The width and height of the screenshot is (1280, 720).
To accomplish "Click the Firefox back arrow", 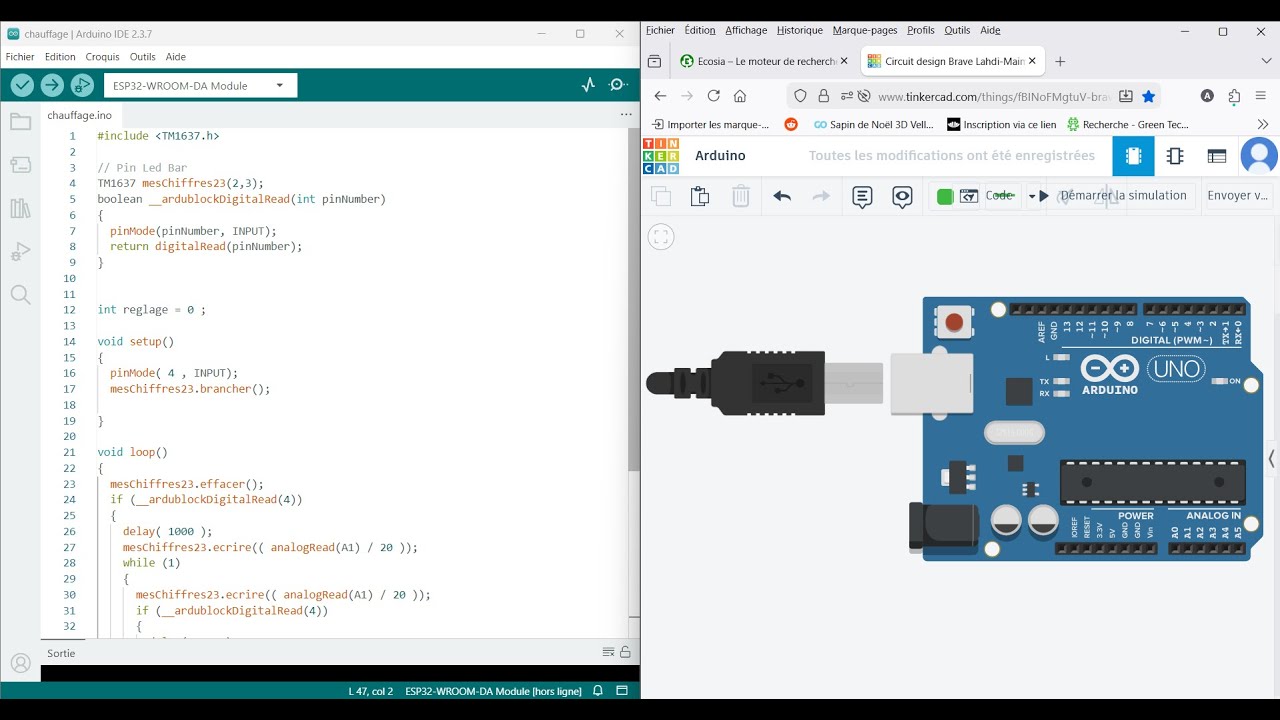I will tap(660, 96).
